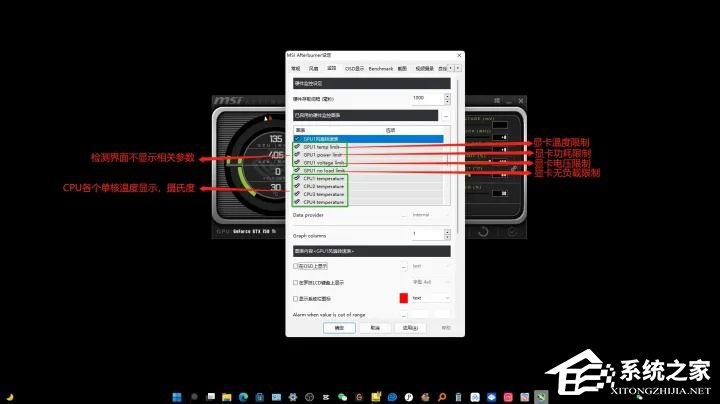Image resolution: width=720 pixels, height=404 pixels.
Task: Open the yellow sticky notes taskbar icon
Action: point(376,397)
